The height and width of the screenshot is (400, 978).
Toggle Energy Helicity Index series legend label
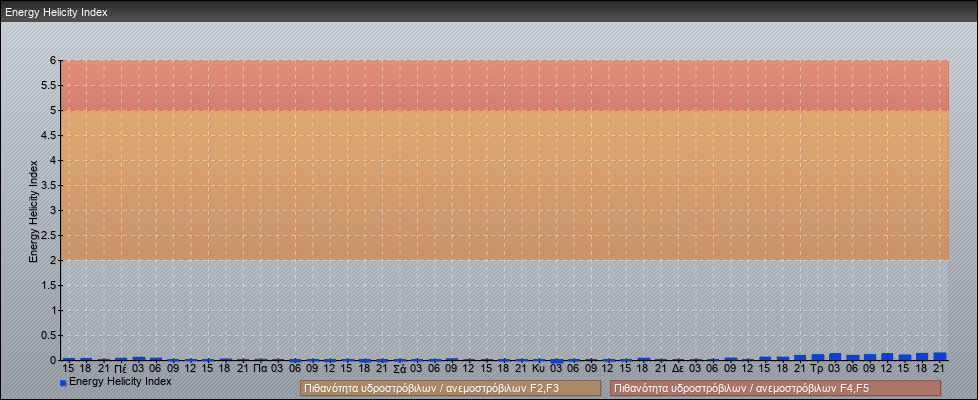[120, 381]
